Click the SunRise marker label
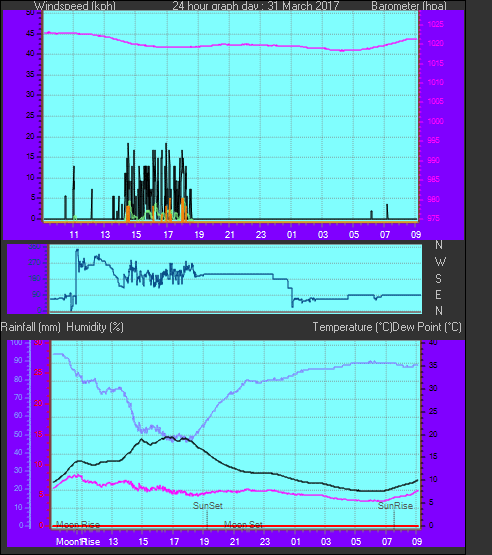The image size is (492, 555). [x=395, y=505]
